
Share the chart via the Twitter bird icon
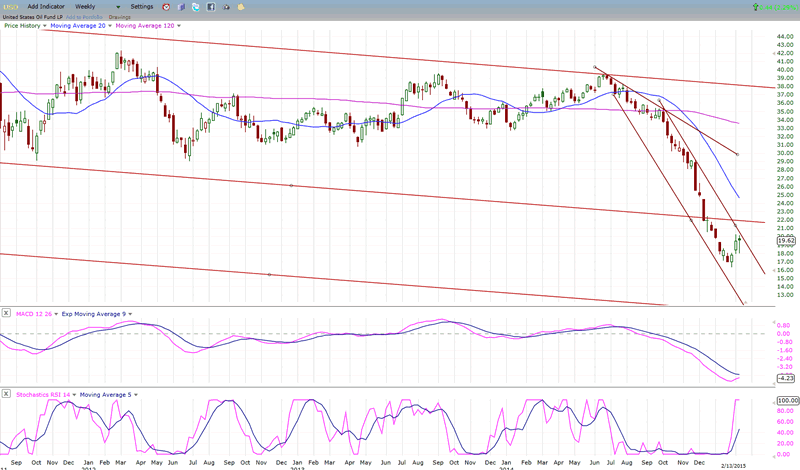(196, 7)
